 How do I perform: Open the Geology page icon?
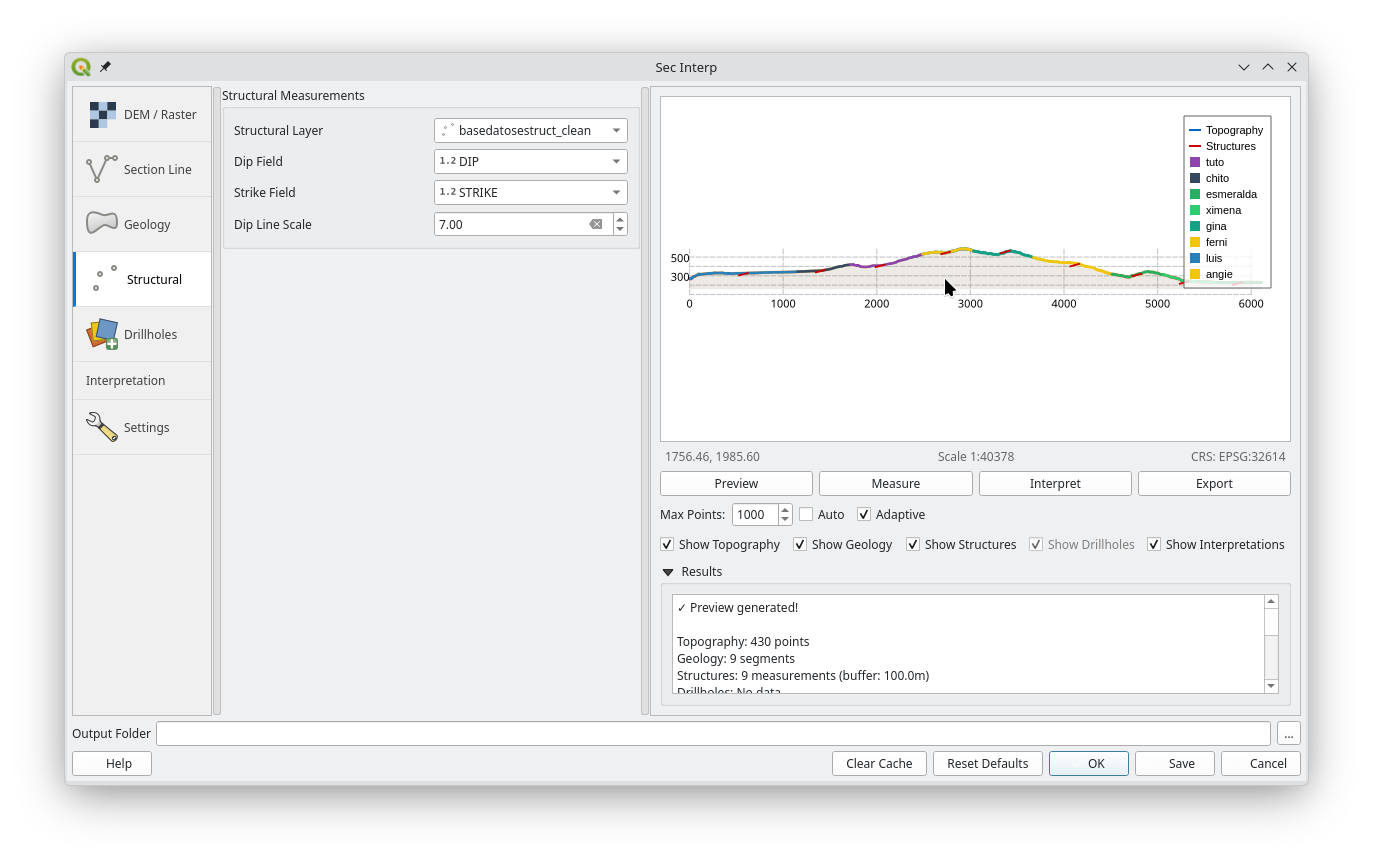(x=101, y=224)
